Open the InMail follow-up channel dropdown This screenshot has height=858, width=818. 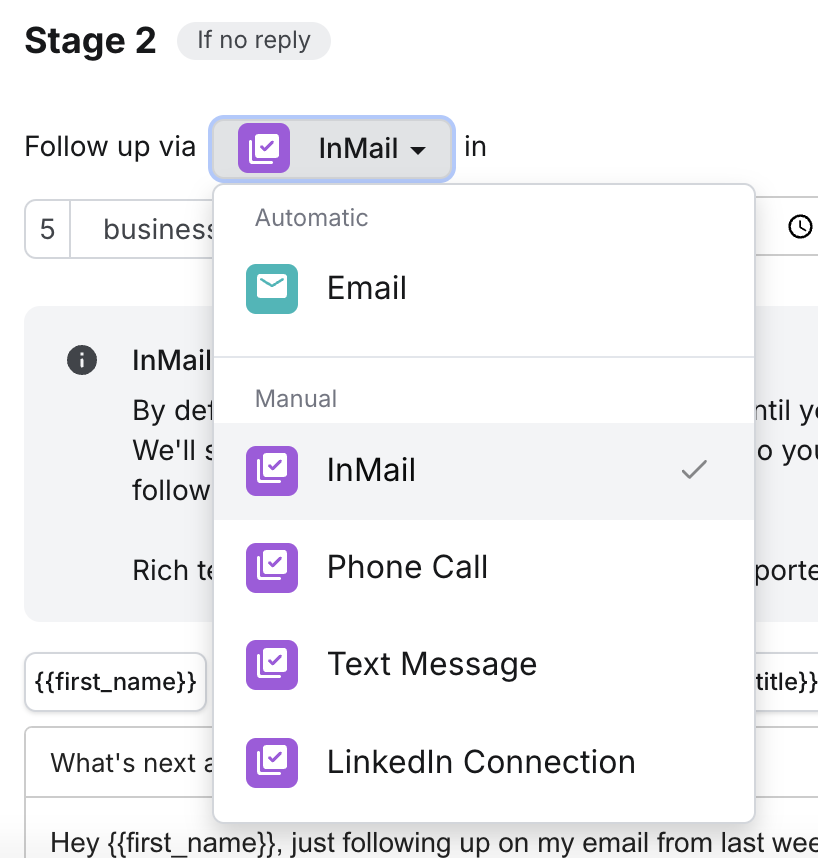pyautogui.click(x=332, y=149)
